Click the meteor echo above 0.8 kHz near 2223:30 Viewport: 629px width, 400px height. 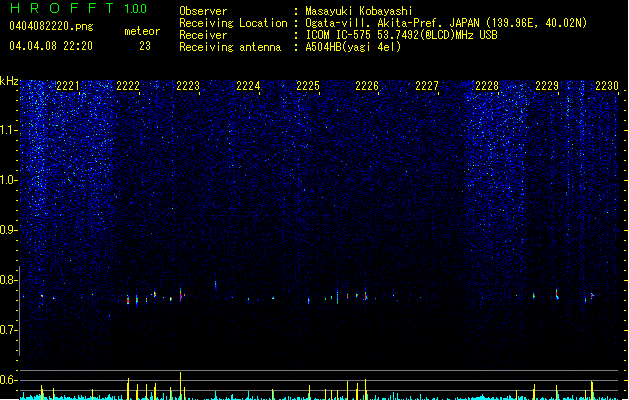216,285
